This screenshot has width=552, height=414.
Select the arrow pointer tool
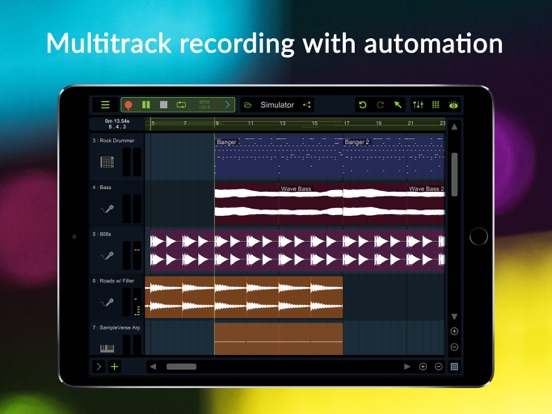click(398, 105)
